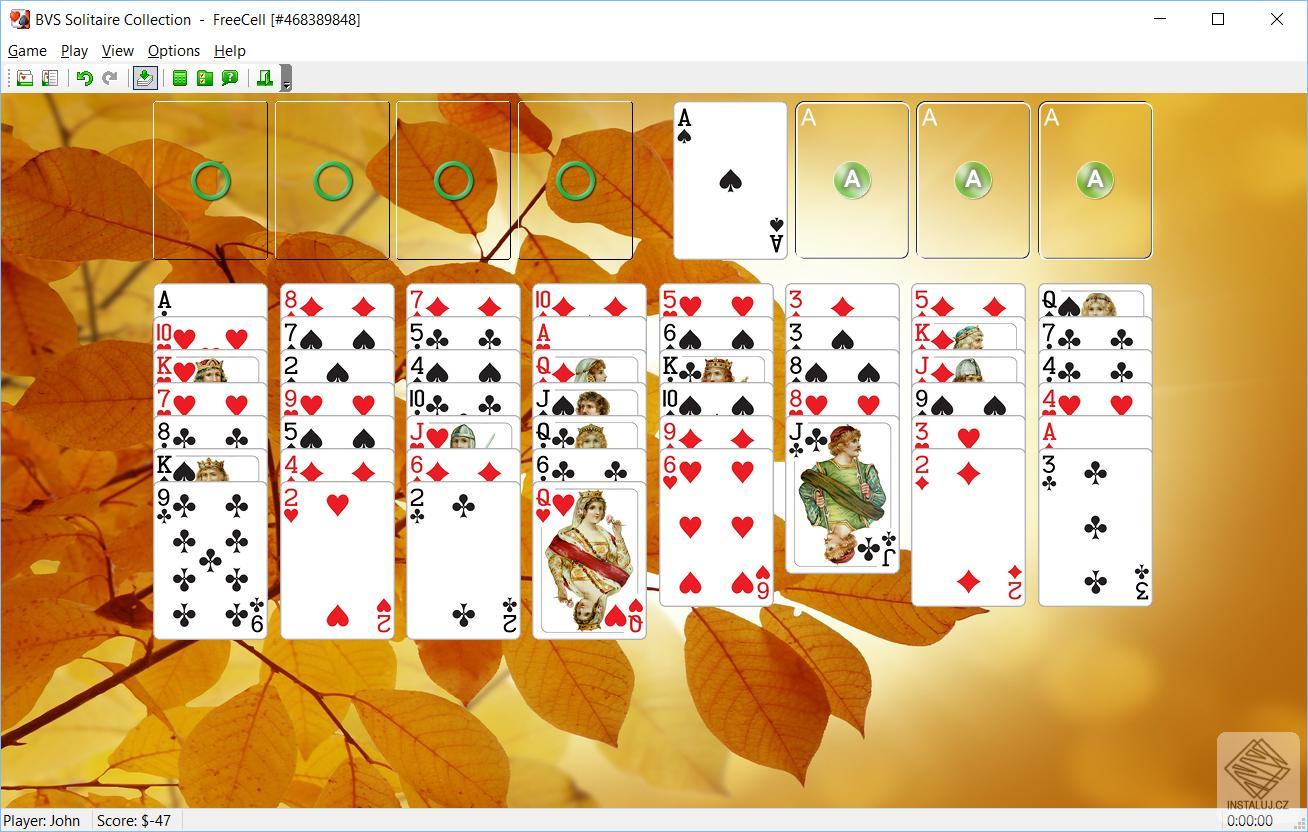
Task: Click the new game toolbar icon
Action: [25, 78]
